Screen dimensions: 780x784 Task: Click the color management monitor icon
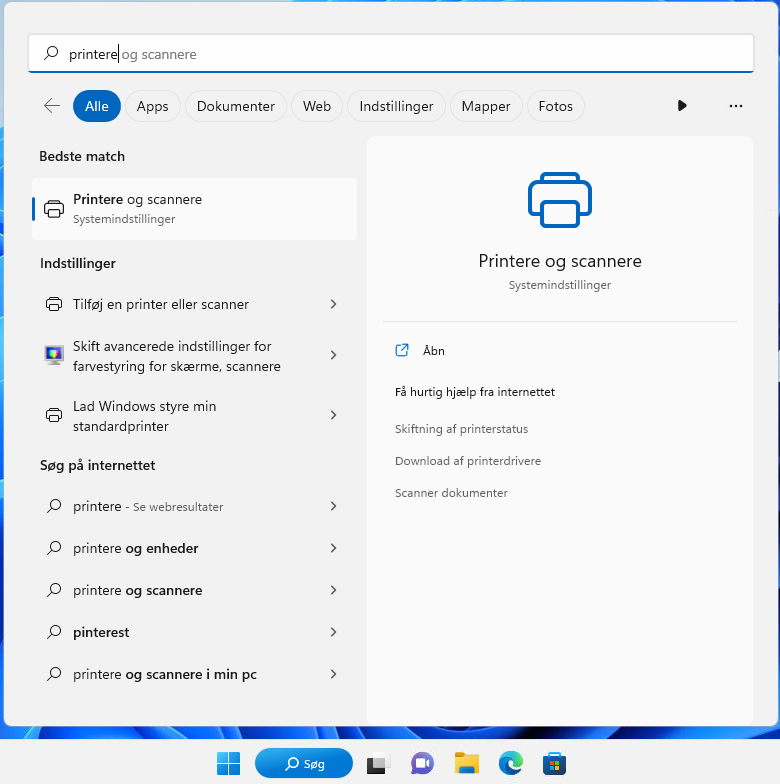54,355
